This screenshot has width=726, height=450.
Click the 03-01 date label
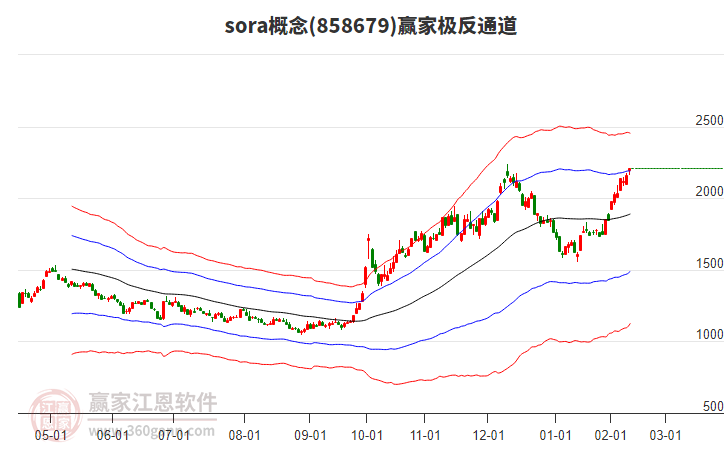[x=665, y=435]
